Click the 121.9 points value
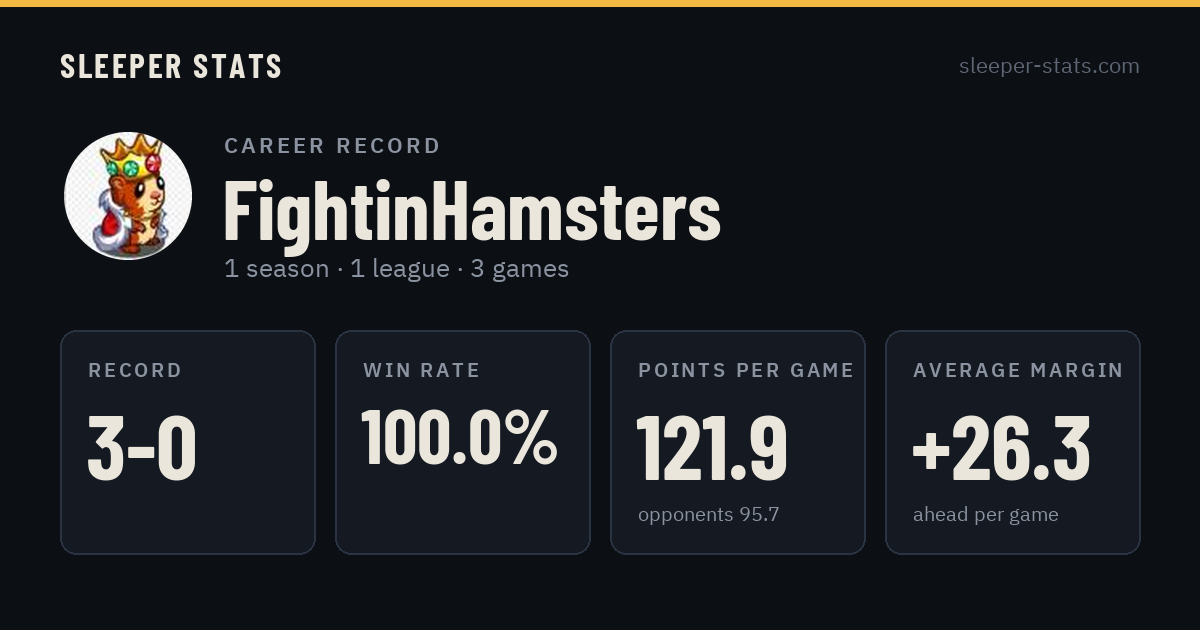The image size is (1200, 630). 712,448
